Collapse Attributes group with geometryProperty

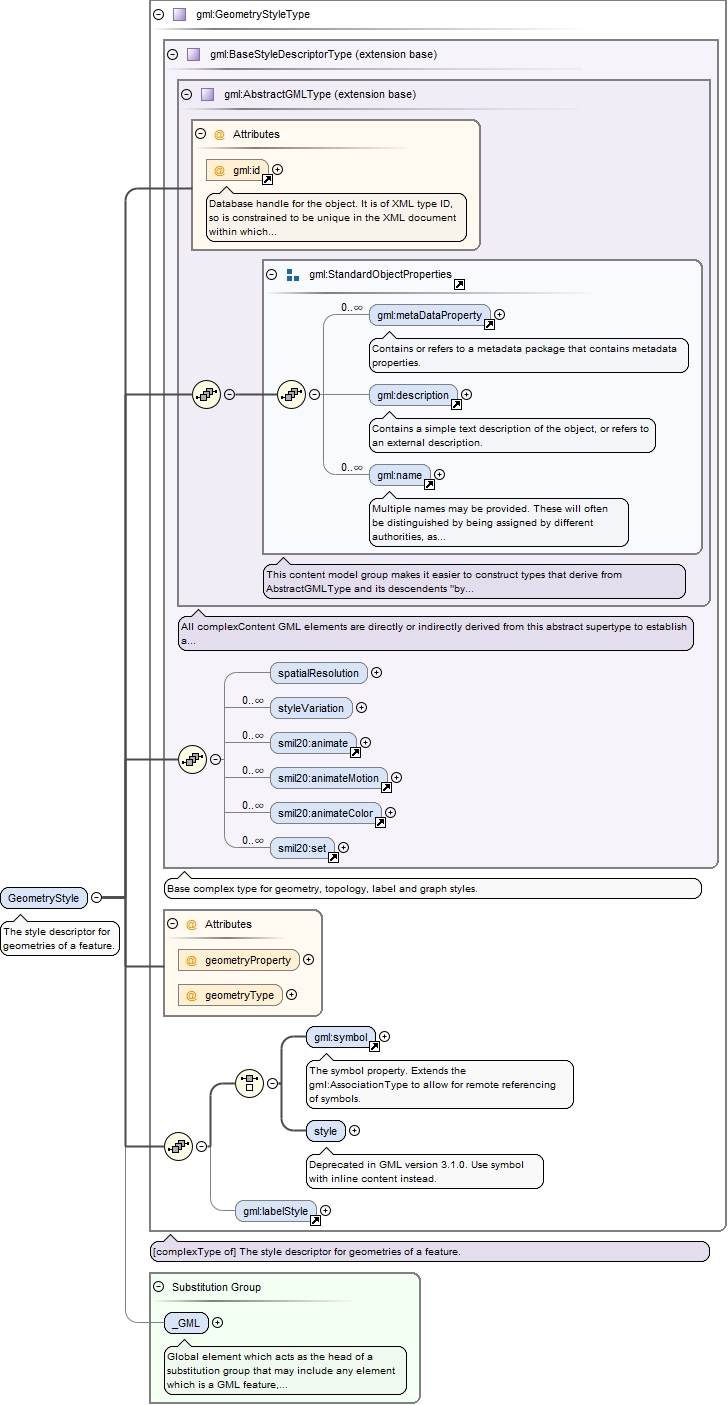pyautogui.click(x=173, y=924)
